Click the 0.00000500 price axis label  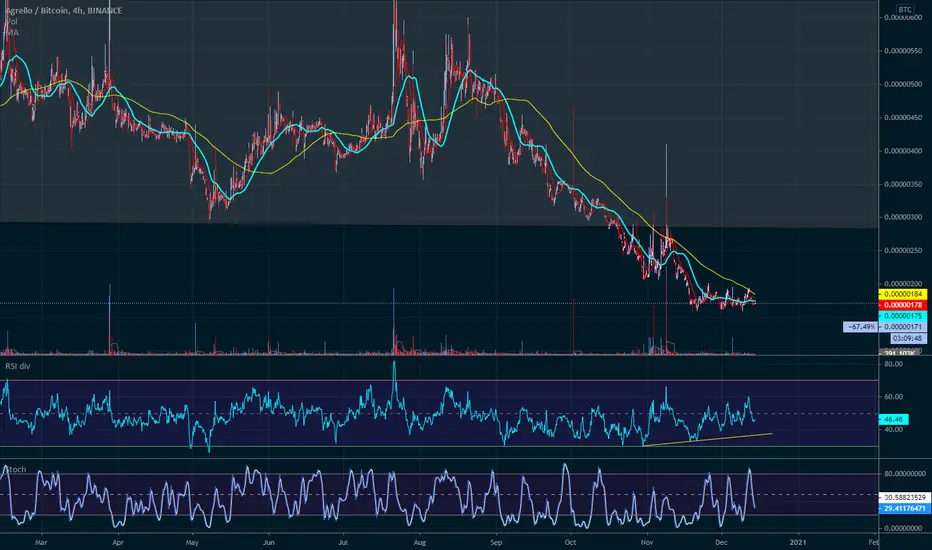[903, 84]
